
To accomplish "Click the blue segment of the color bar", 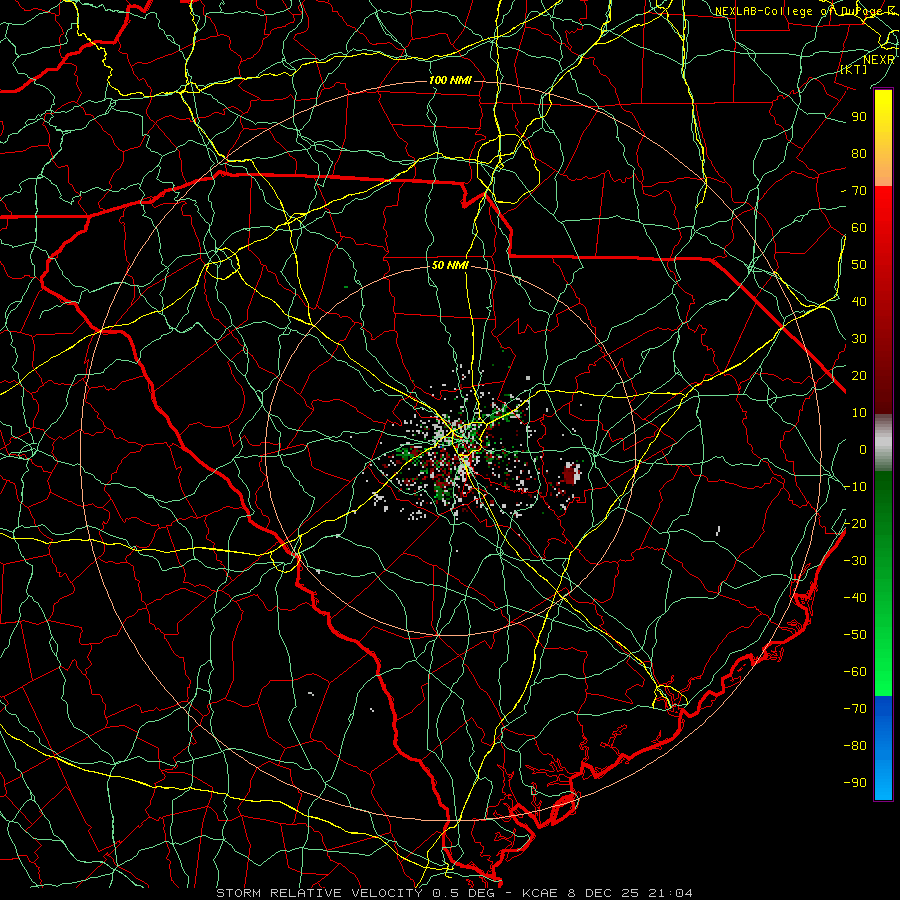I will tap(883, 748).
